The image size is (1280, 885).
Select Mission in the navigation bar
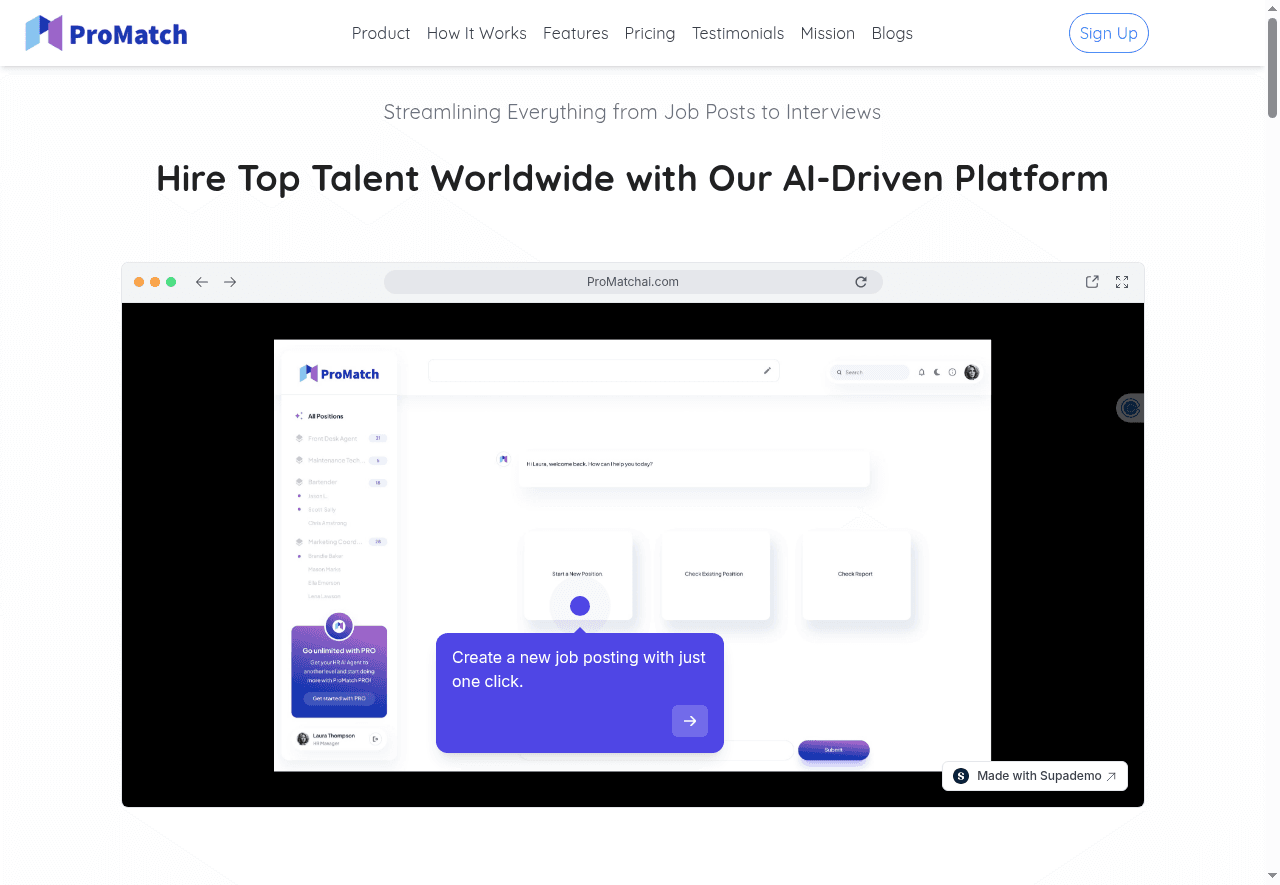(827, 33)
